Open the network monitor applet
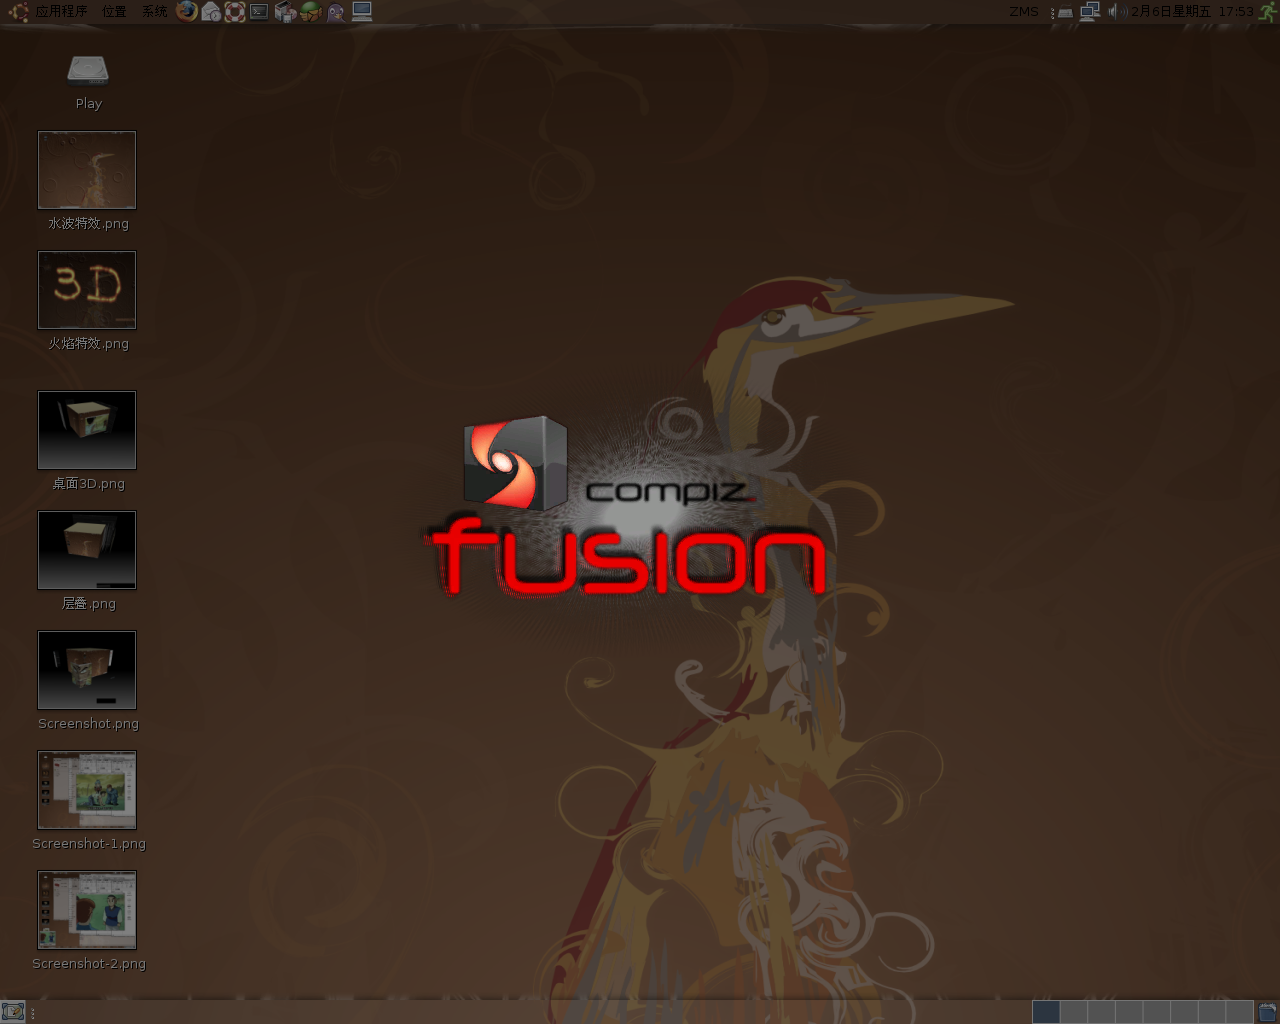The width and height of the screenshot is (1280, 1024). pyautogui.click(x=1090, y=12)
